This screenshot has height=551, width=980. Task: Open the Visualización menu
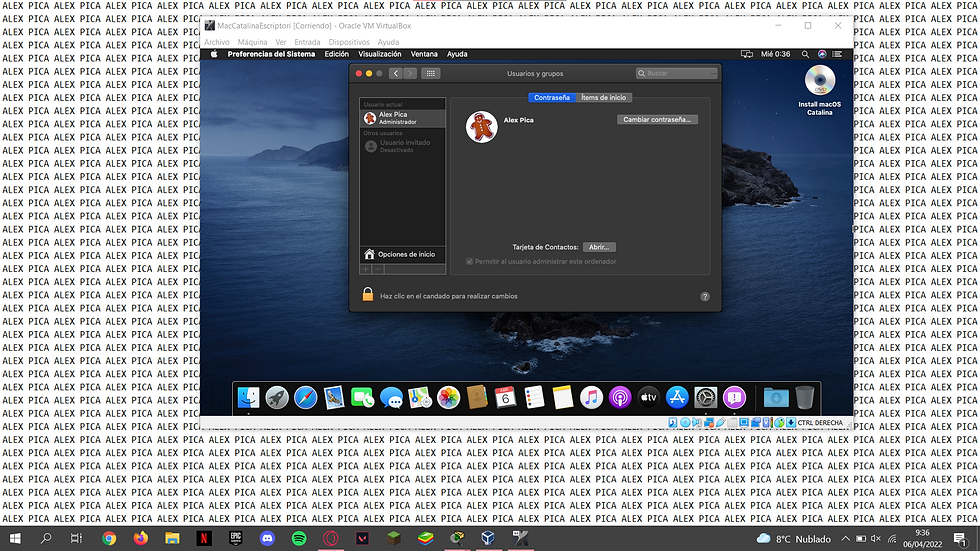point(379,54)
